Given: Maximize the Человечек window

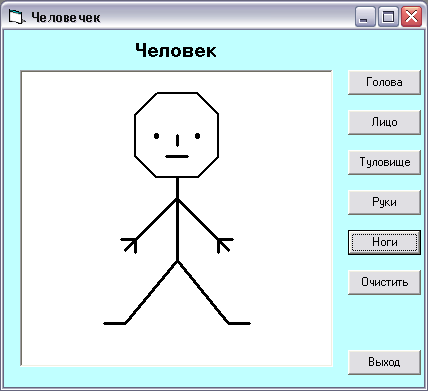Looking at the screenshot, I should [388, 16].
